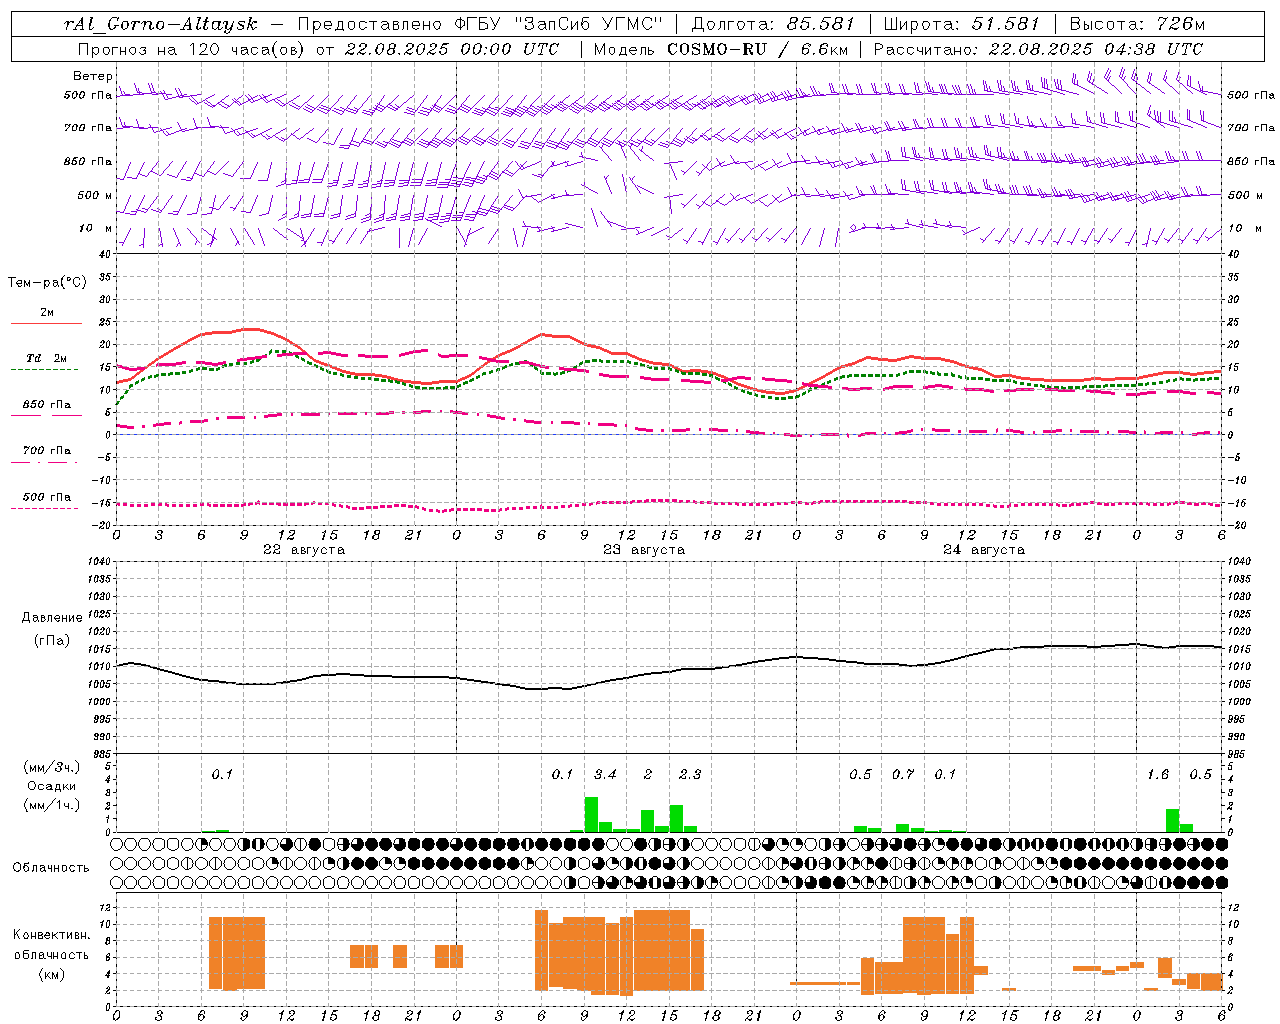Click the 700 гПа temperature legend entry

coord(46,451)
